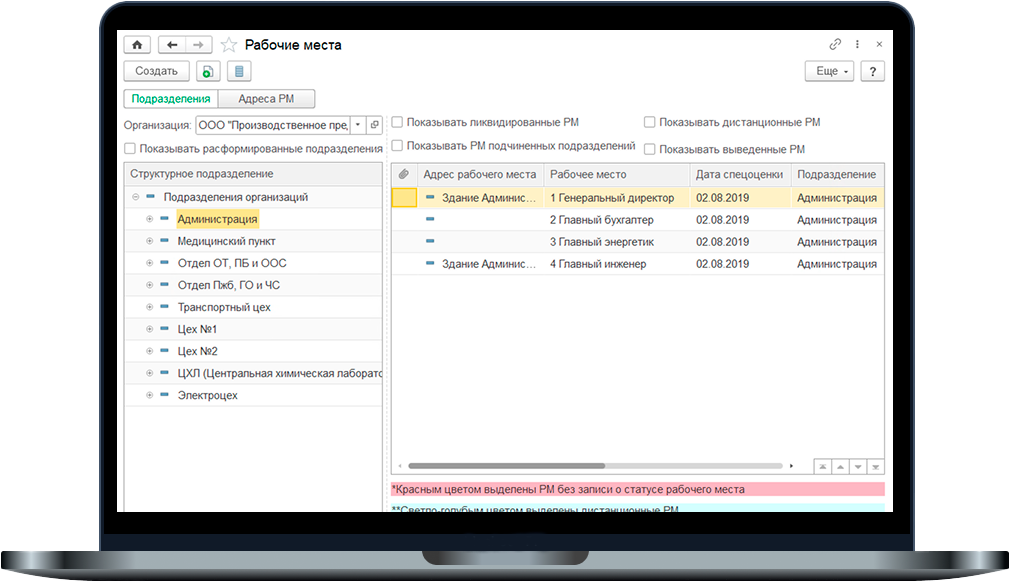Image resolution: width=1010 pixels, height=583 pixels.
Task: Navigate back with the left arrow
Action: (x=171, y=44)
